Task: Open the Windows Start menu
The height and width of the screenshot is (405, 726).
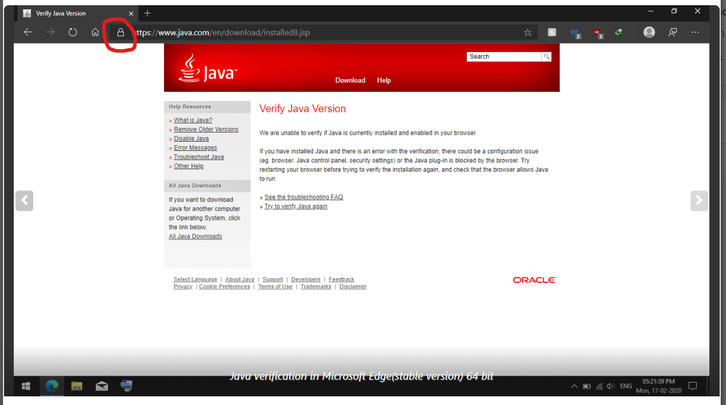Action: click(x=26, y=386)
